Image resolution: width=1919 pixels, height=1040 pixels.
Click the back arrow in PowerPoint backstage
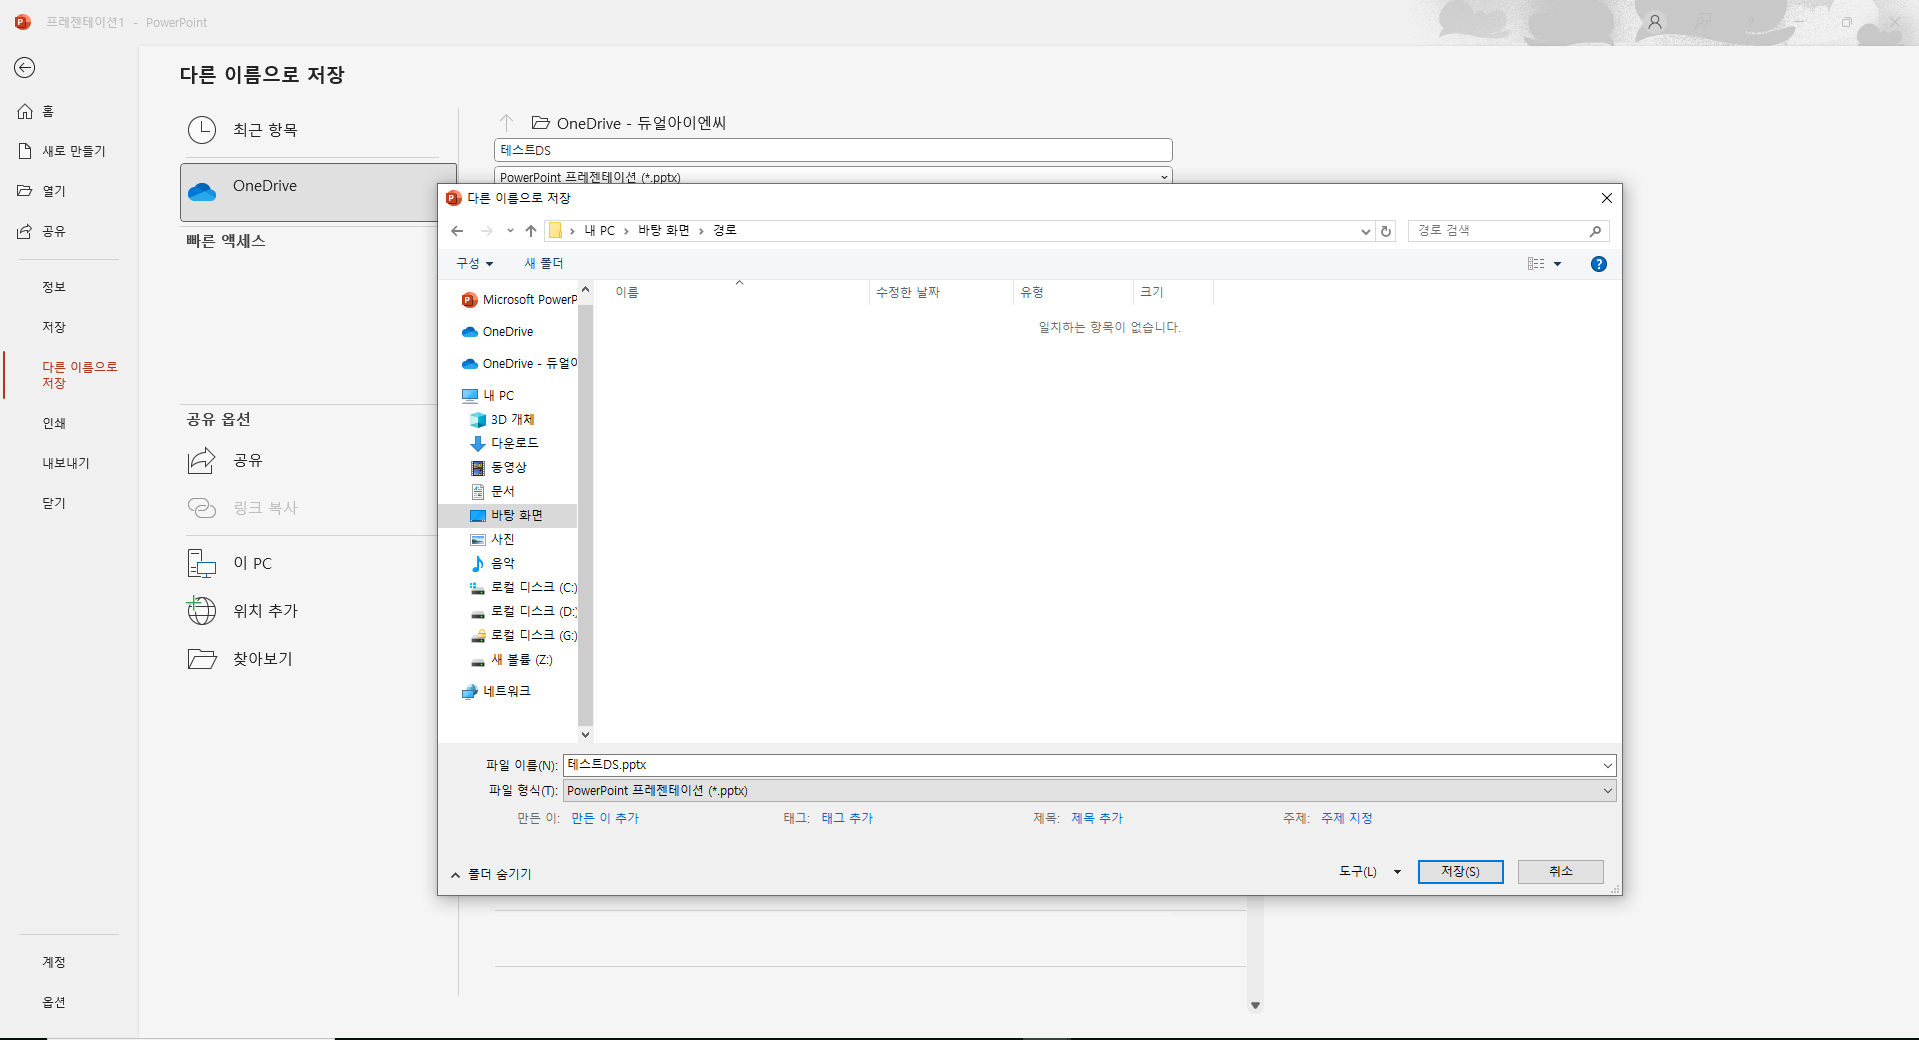coord(25,67)
